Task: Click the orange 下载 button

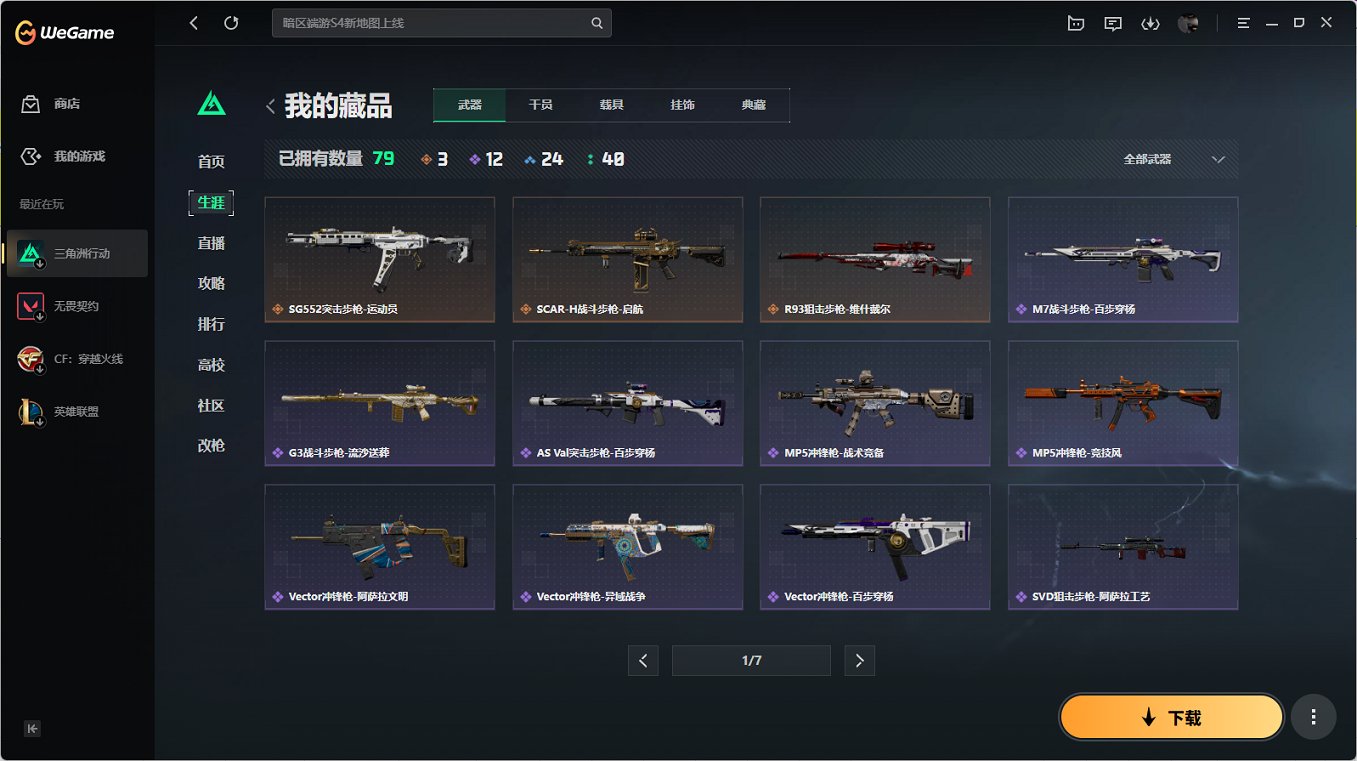Action: pyautogui.click(x=1171, y=717)
